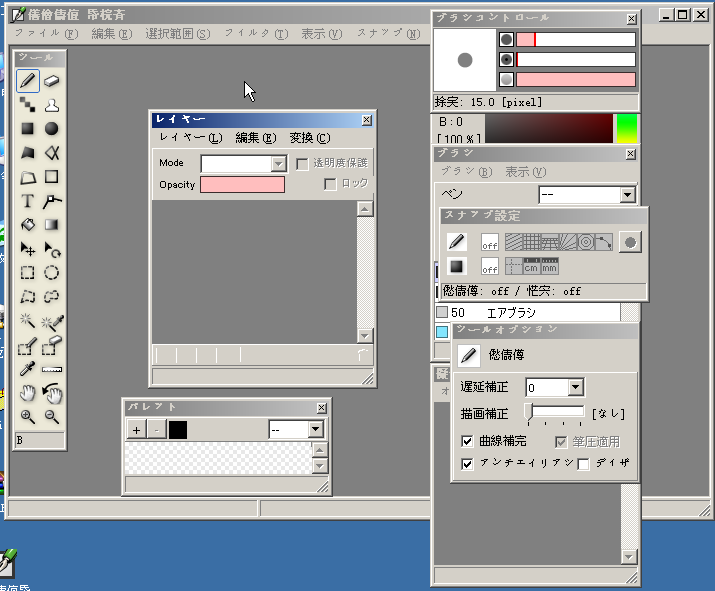The height and width of the screenshot is (591, 715).
Task: Adjust the pink Opacity slider in layer window
Action: coord(243,185)
